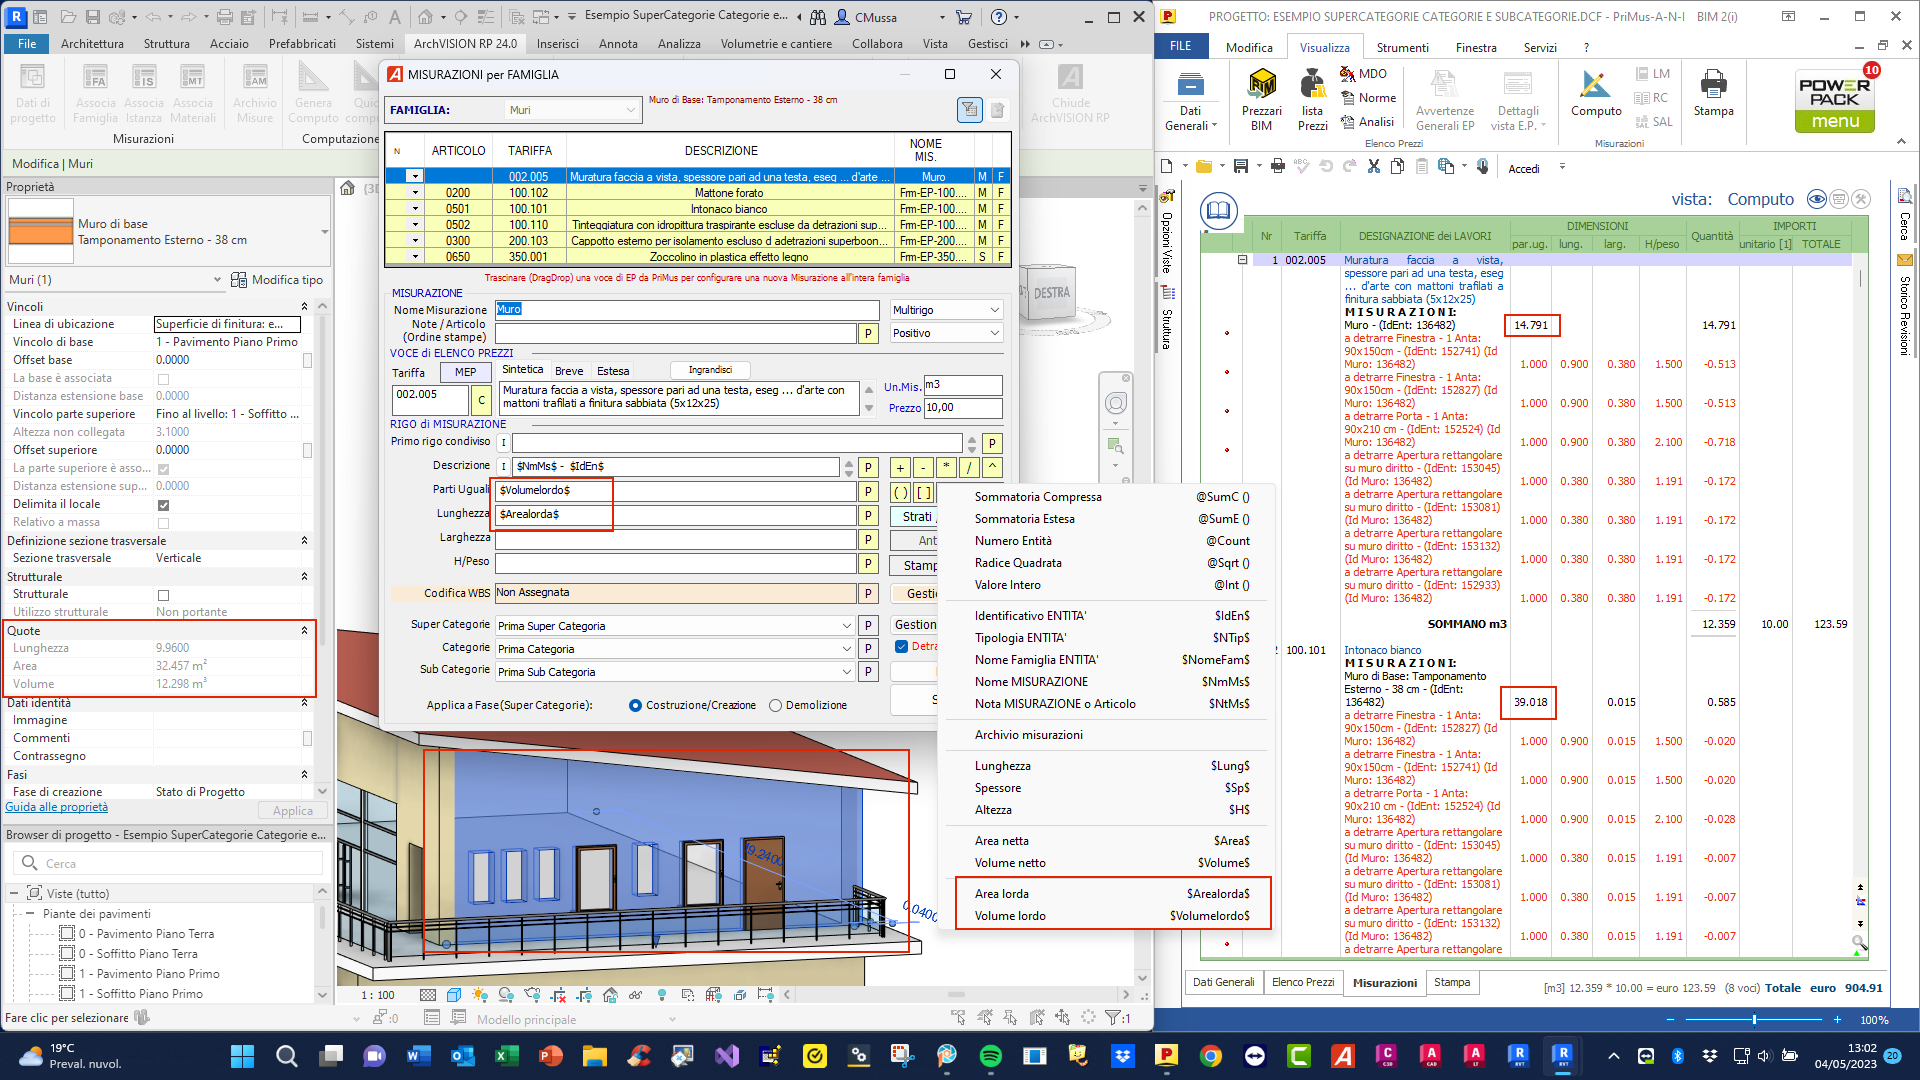
Task: Toggle 1 - Soffitto Piano Primo view checkbox
Action: click(67, 993)
